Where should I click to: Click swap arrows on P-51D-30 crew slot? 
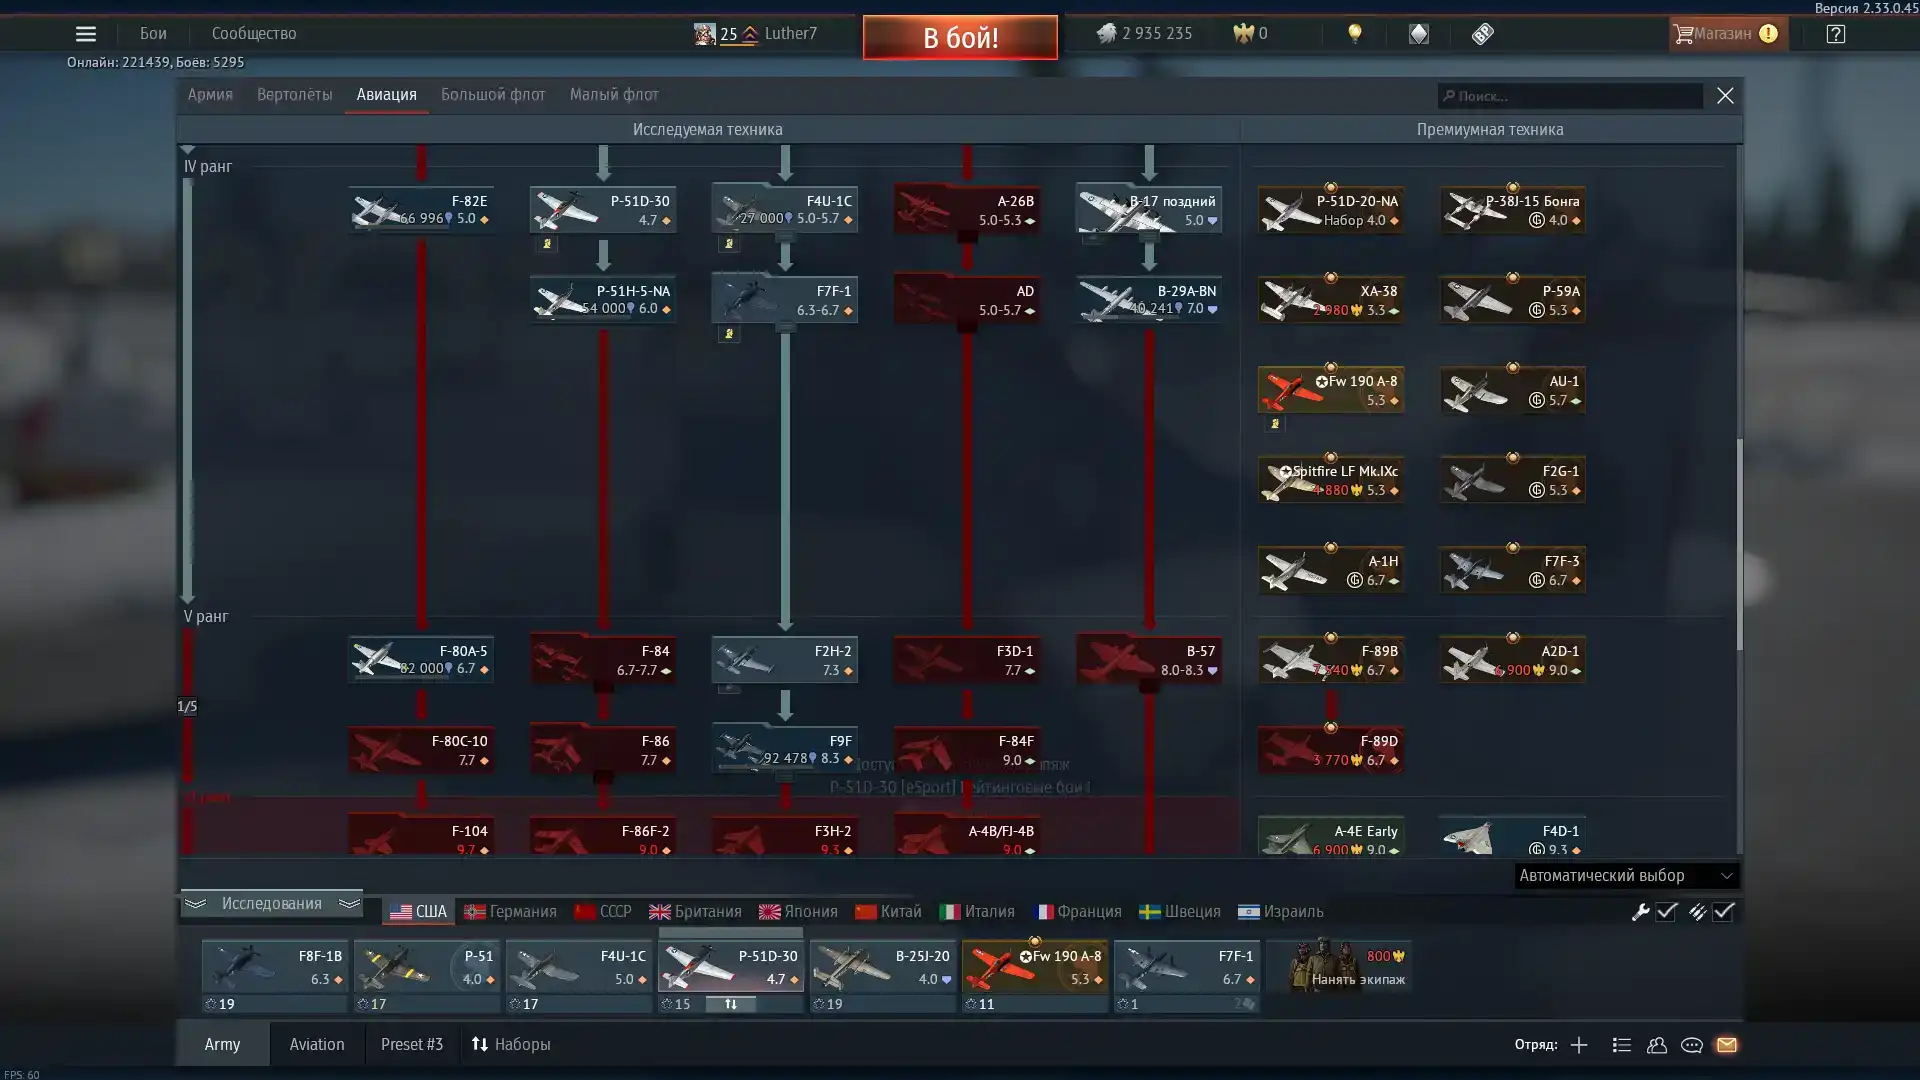731,1004
